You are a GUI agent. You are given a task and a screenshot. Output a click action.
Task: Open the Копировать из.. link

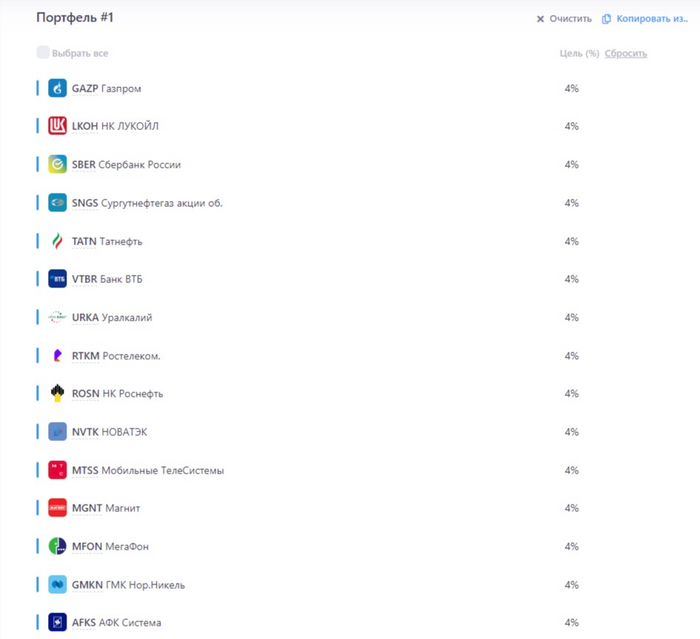pyautogui.click(x=652, y=19)
